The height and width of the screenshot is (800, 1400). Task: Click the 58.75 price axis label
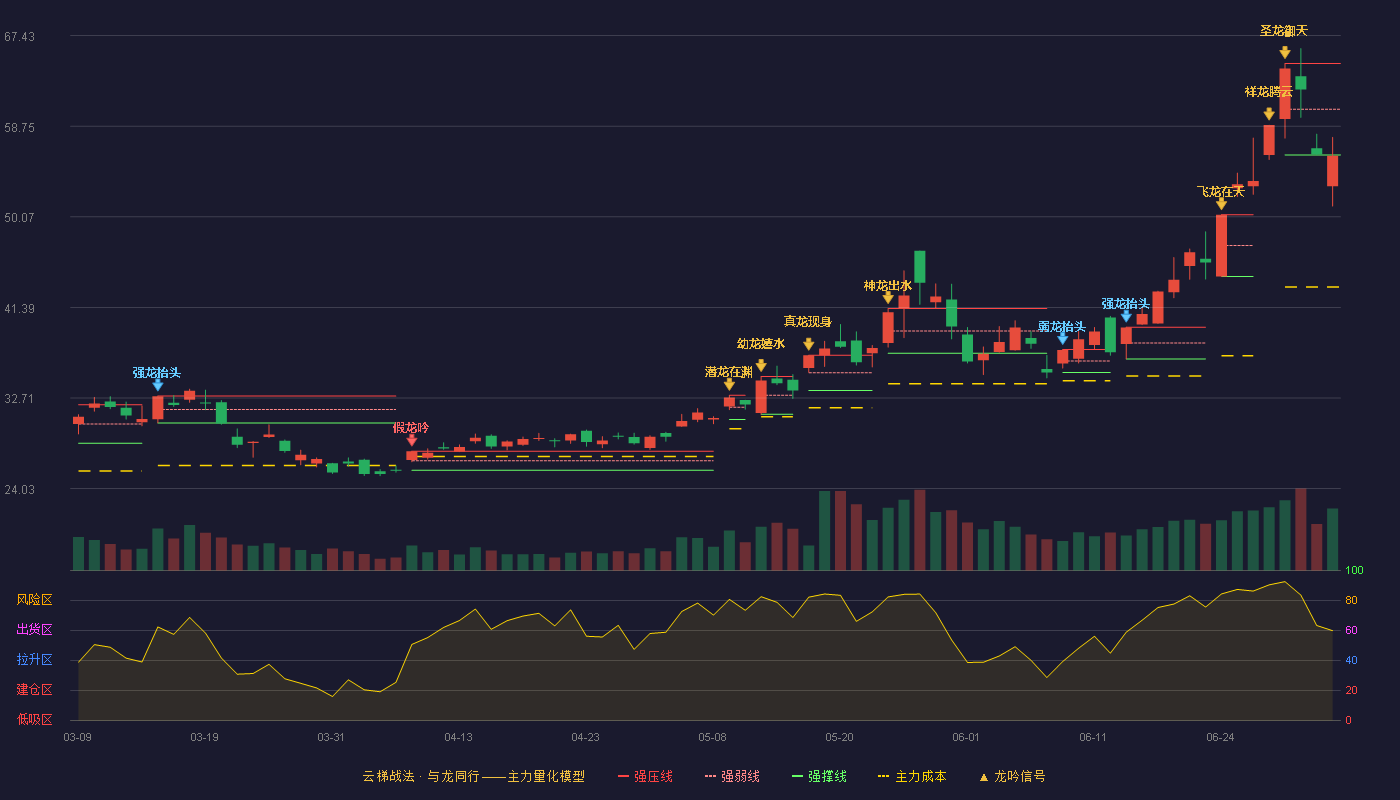(19, 127)
